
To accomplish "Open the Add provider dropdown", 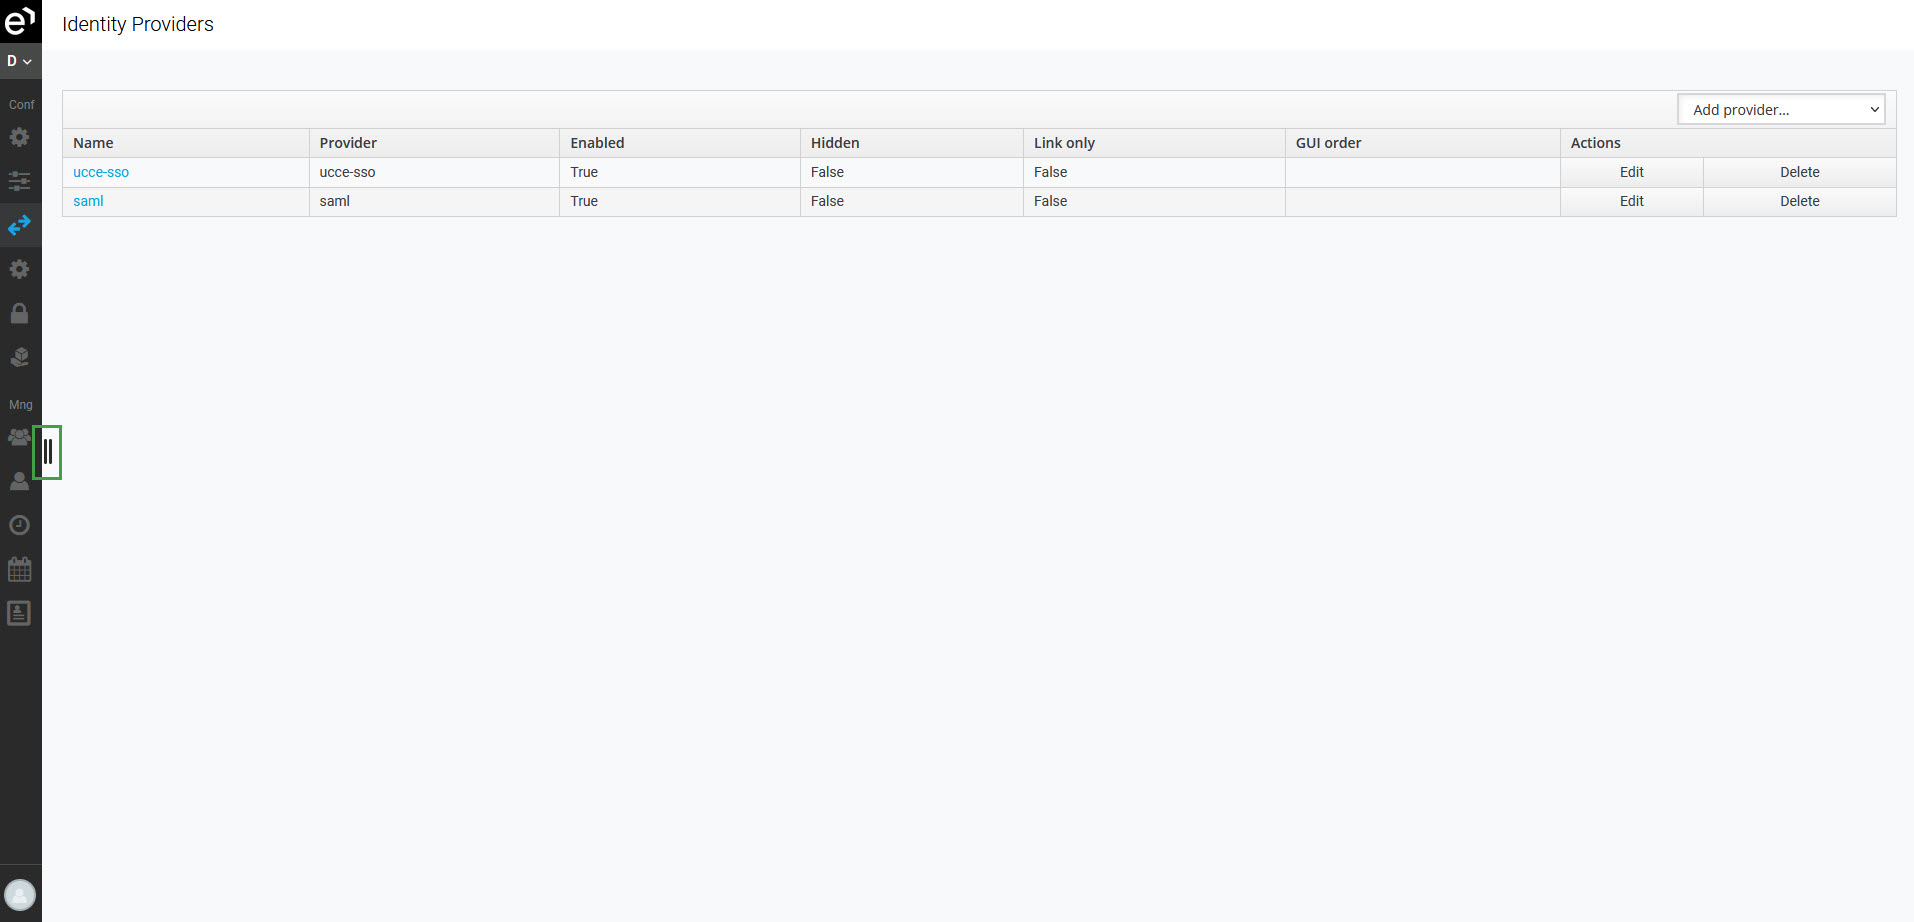I will click(x=1780, y=110).
